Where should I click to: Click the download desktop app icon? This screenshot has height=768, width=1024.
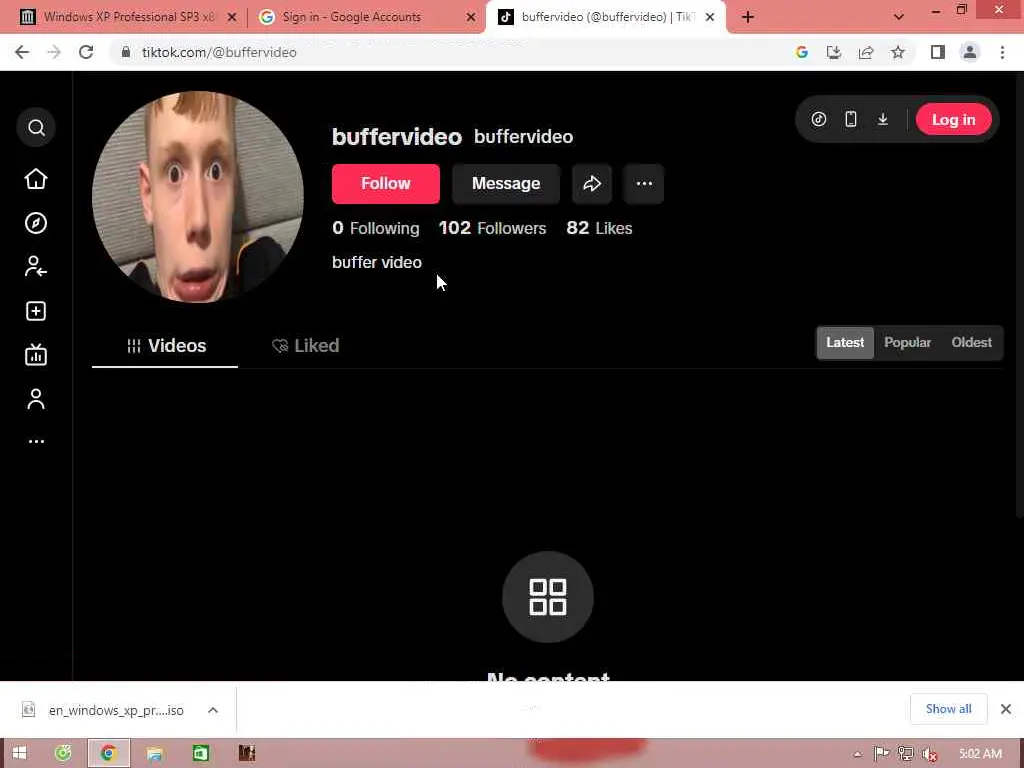click(x=883, y=119)
